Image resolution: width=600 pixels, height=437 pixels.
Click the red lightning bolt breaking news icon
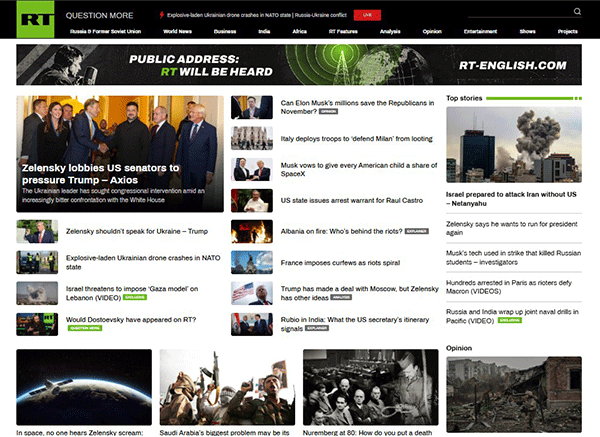pyautogui.click(x=162, y=15)
